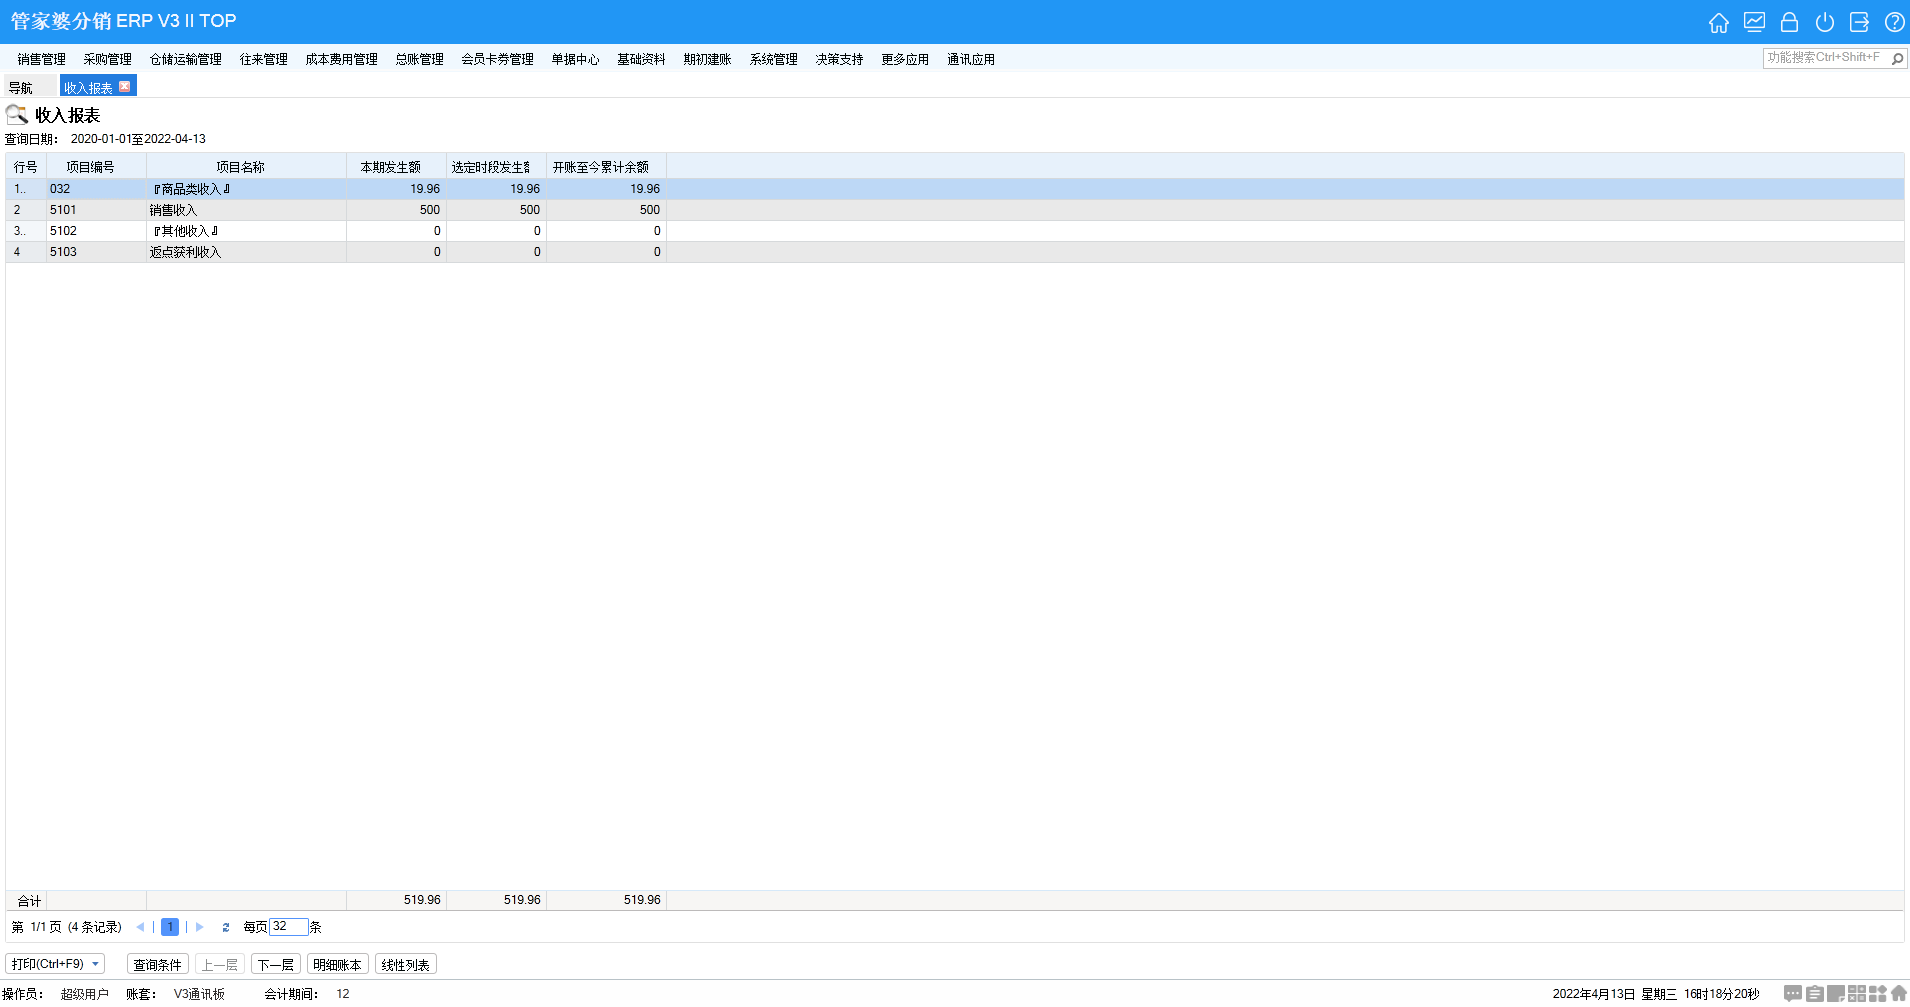The width and height of the screenshot is (1910, 1007).
Task: Open 采购管理 menu
Action: (x=107, y=59)
